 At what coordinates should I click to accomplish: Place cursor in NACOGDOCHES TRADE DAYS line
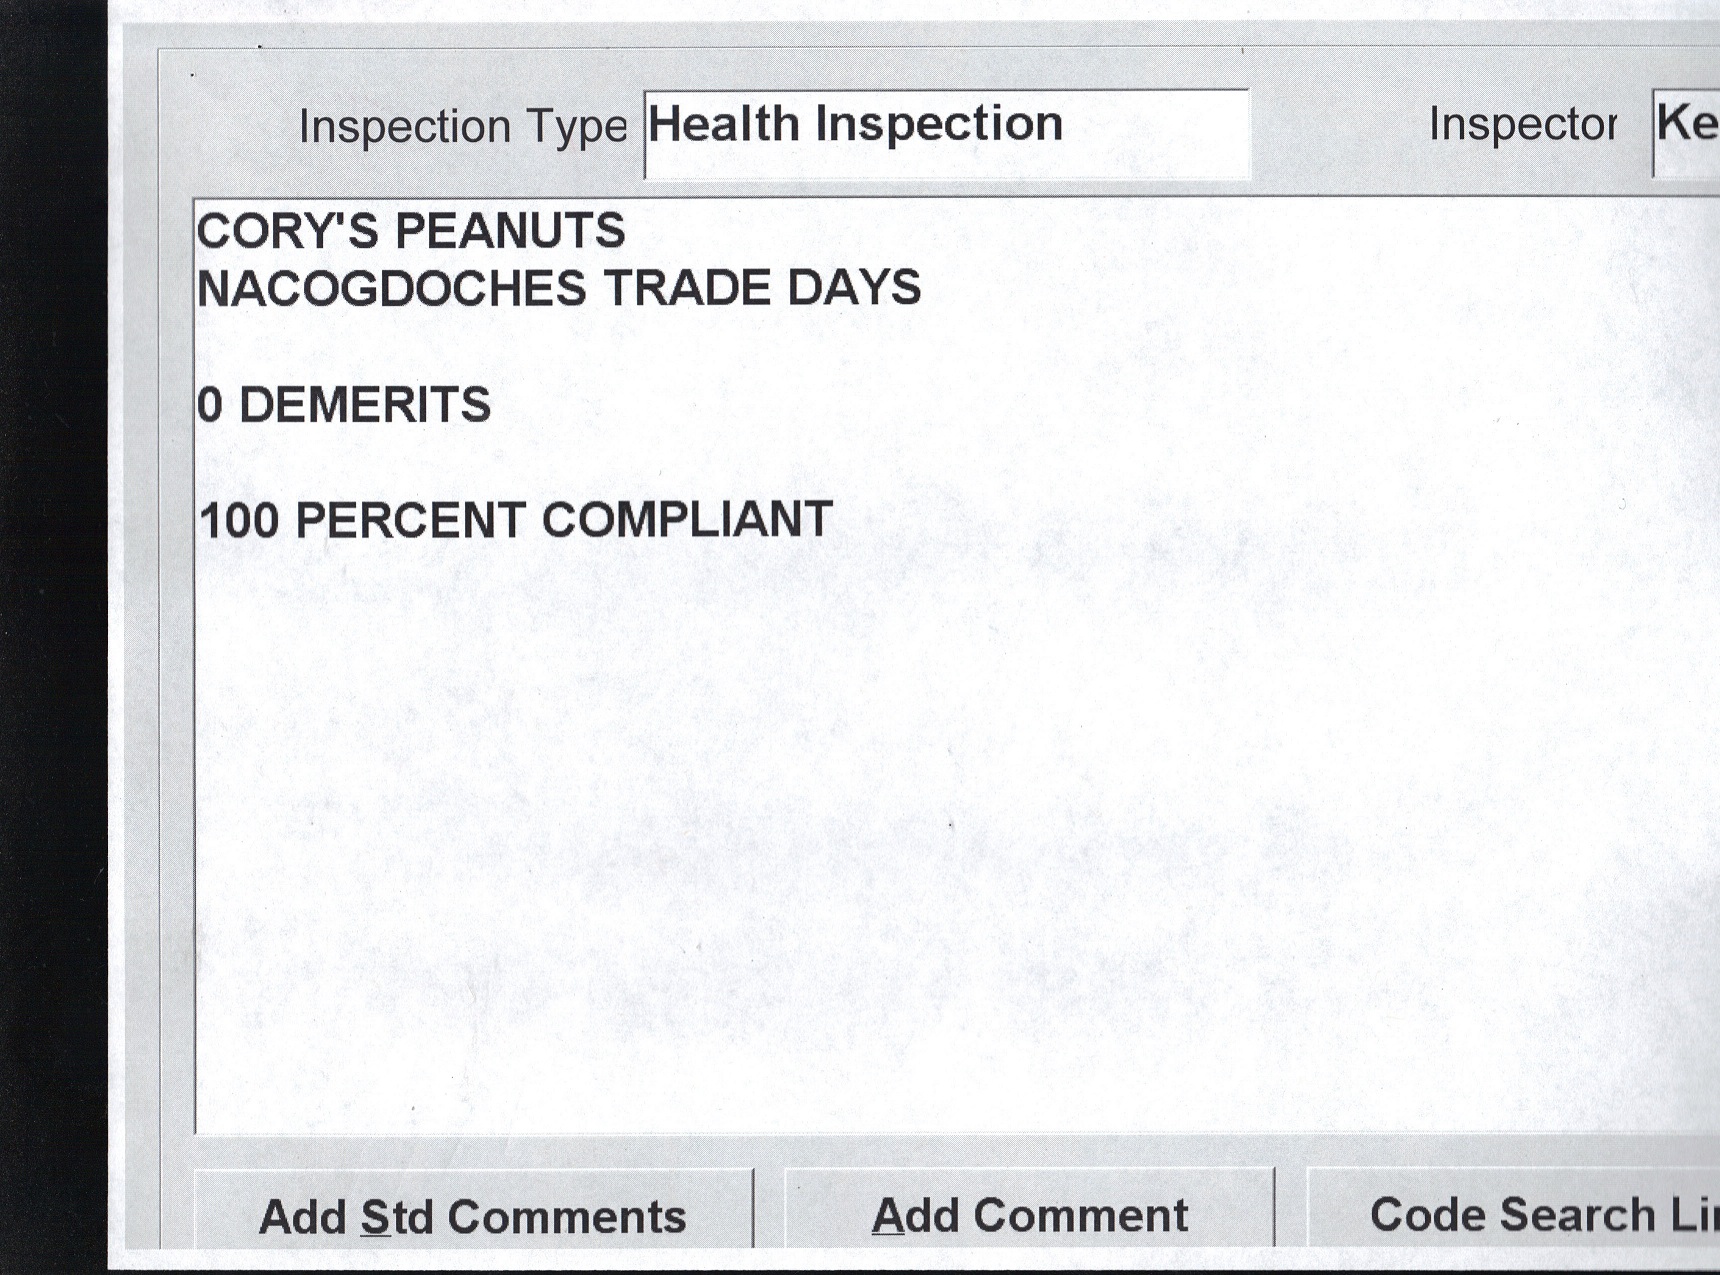click(558, 288)
